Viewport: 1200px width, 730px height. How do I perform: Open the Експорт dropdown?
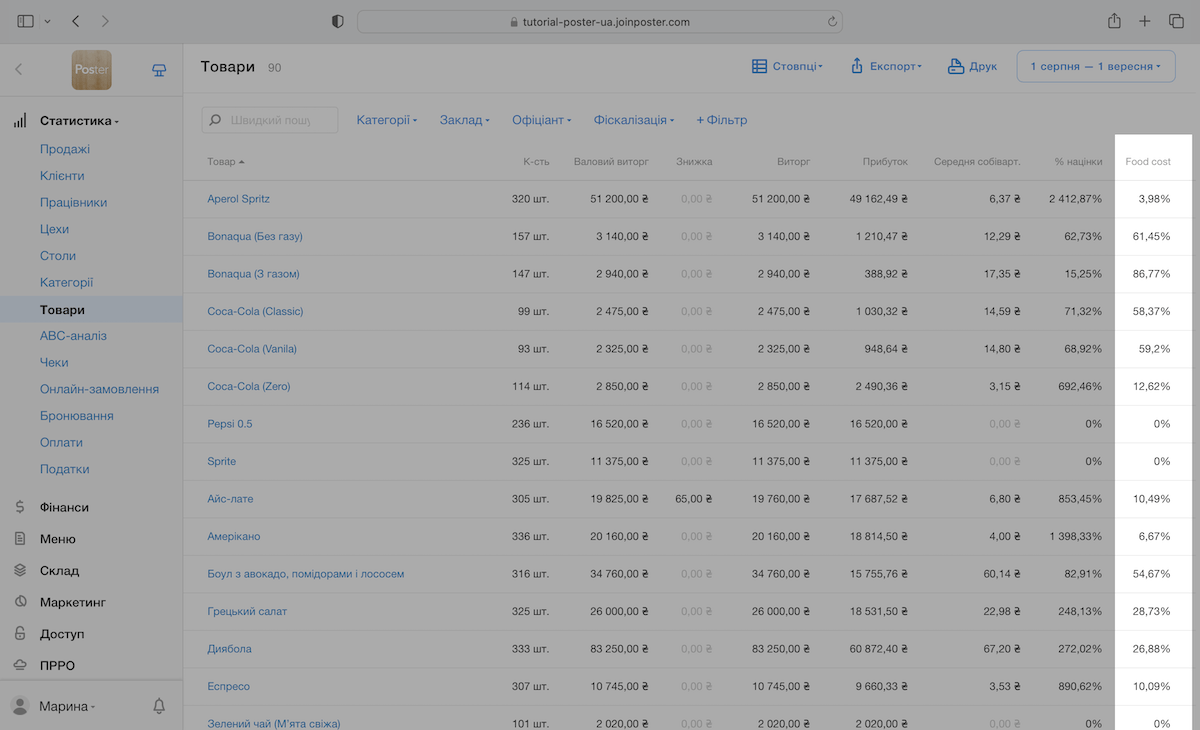coord(885,67)
